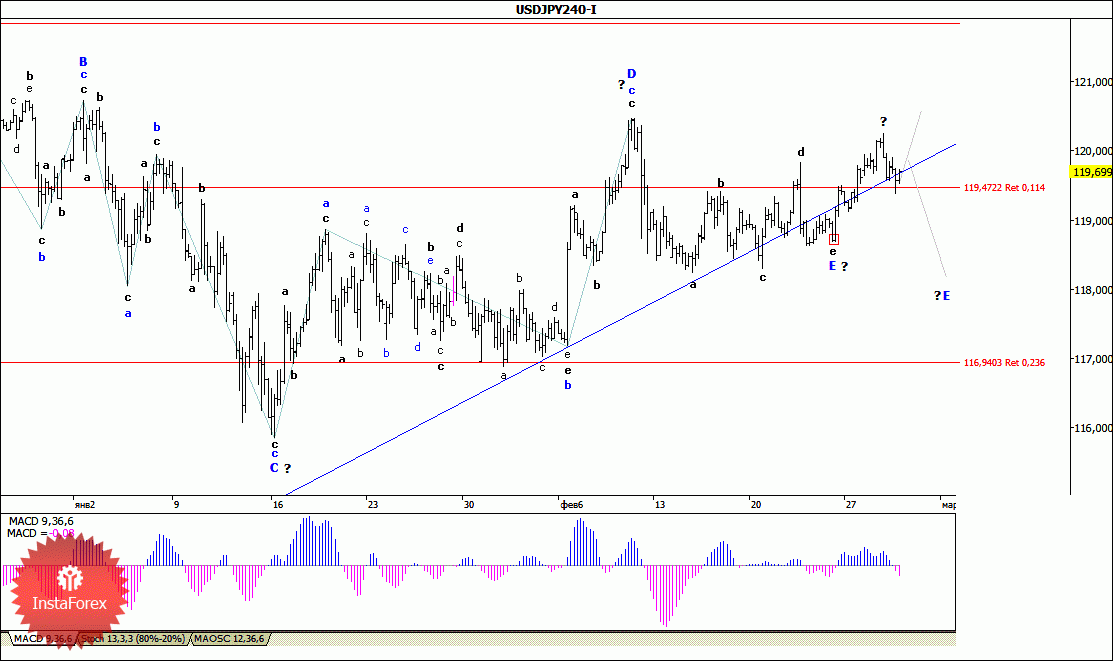The image size is (1113, 661).
Task: Click the date label 23 on time axis
Action: click(373, 505)
